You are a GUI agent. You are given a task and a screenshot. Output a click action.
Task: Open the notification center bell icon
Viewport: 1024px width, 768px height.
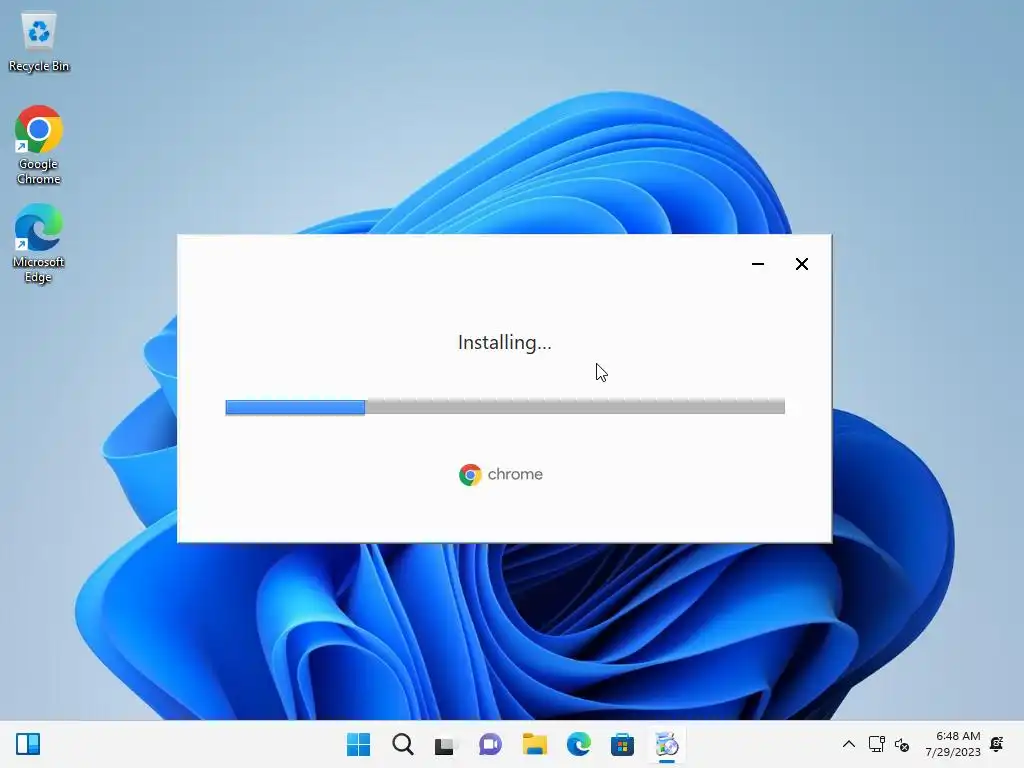coord(997,744)
